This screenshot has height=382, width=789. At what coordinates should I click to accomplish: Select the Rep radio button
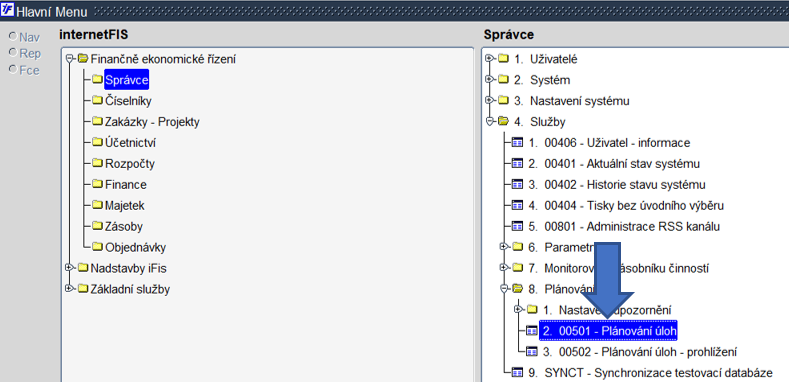[13, 53]
